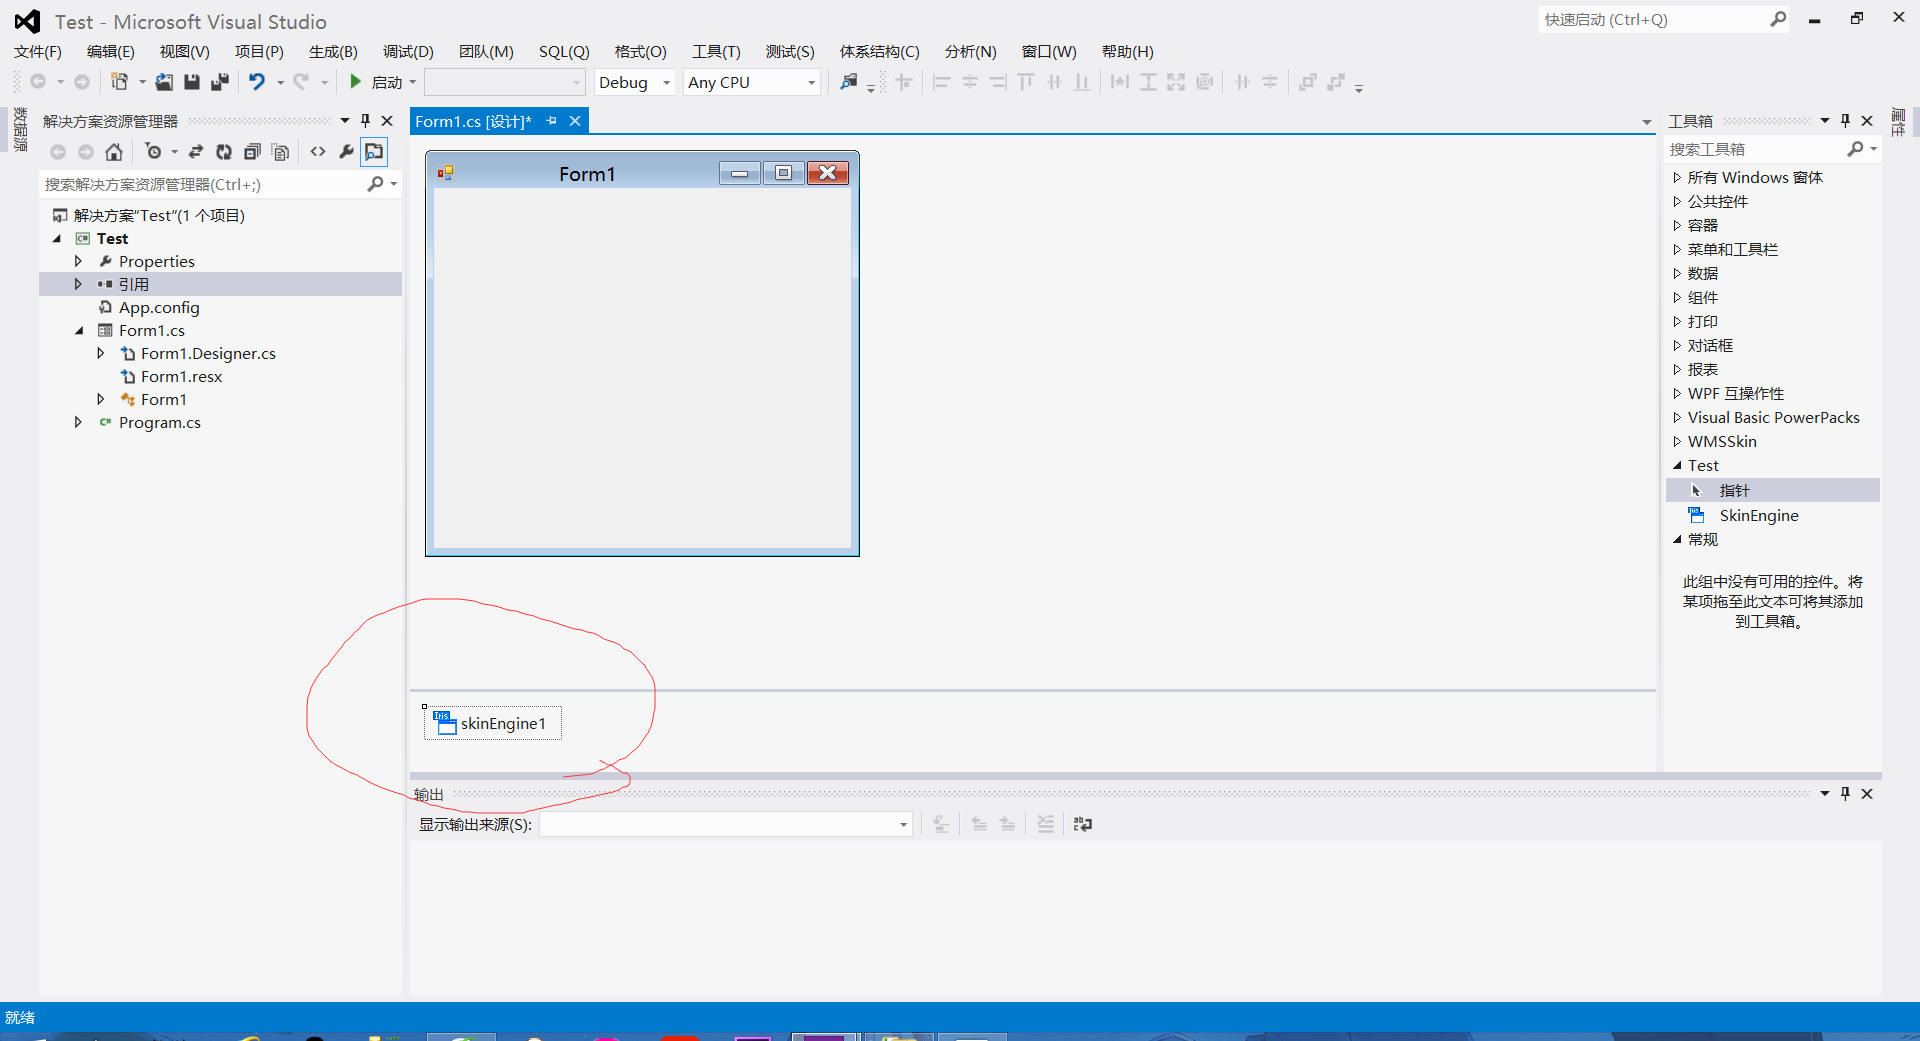Click the Undo arrow icon
The height and width of the screenshot is (1041, 1920).
[257, 82]
